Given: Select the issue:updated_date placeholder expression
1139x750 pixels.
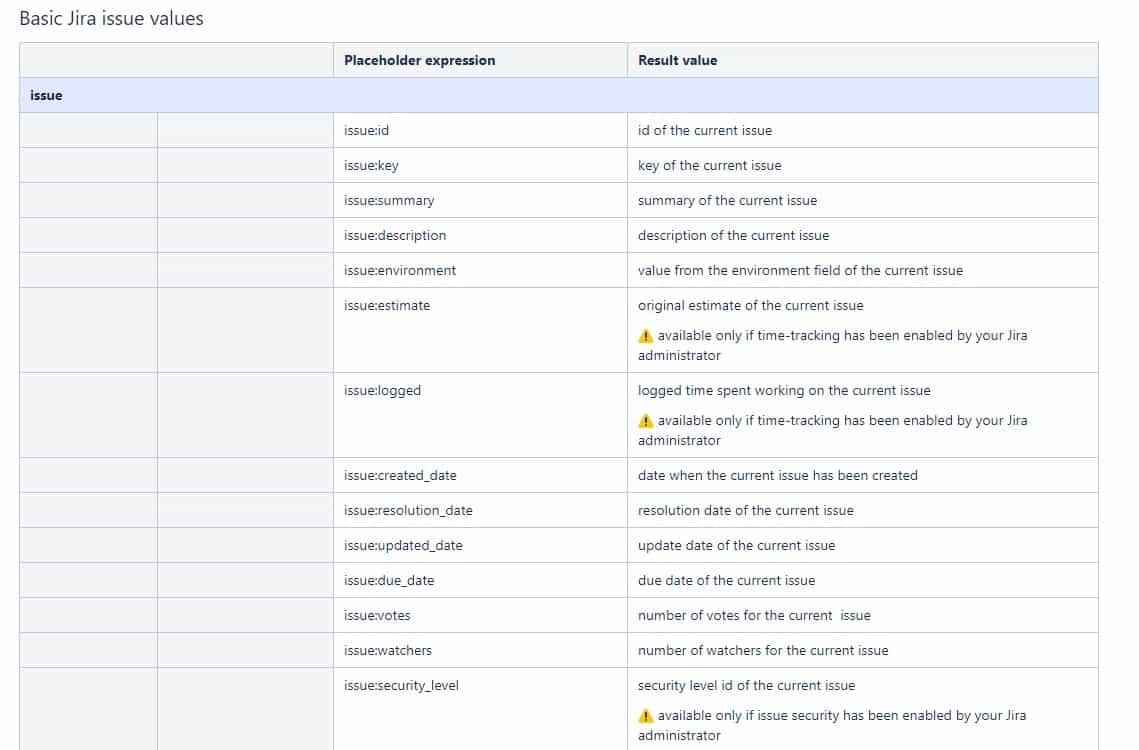Looking at the screenshot, I should [402, 545].
